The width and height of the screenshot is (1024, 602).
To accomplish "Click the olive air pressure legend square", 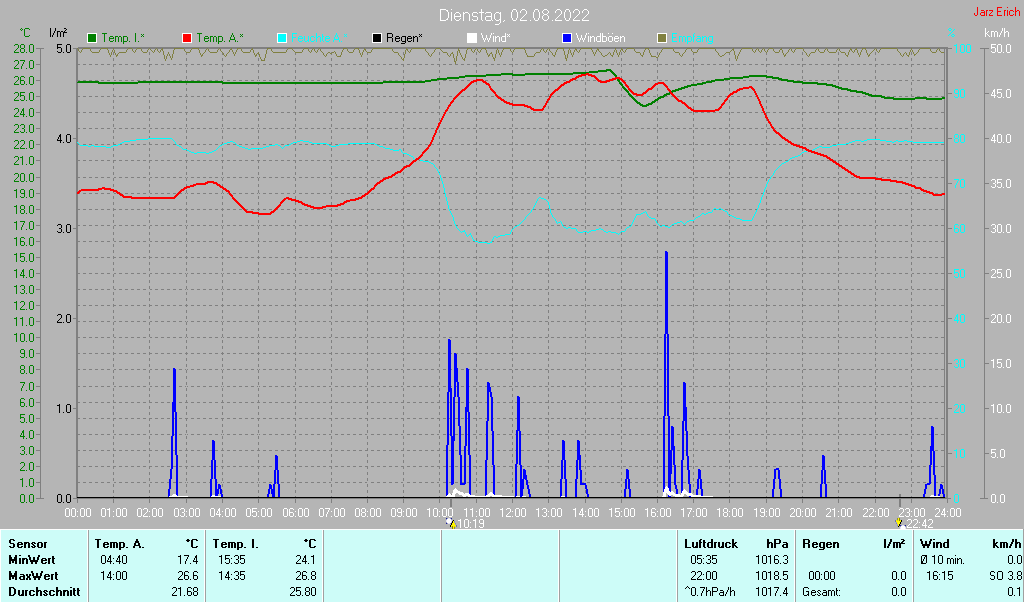I will point(661,38).
